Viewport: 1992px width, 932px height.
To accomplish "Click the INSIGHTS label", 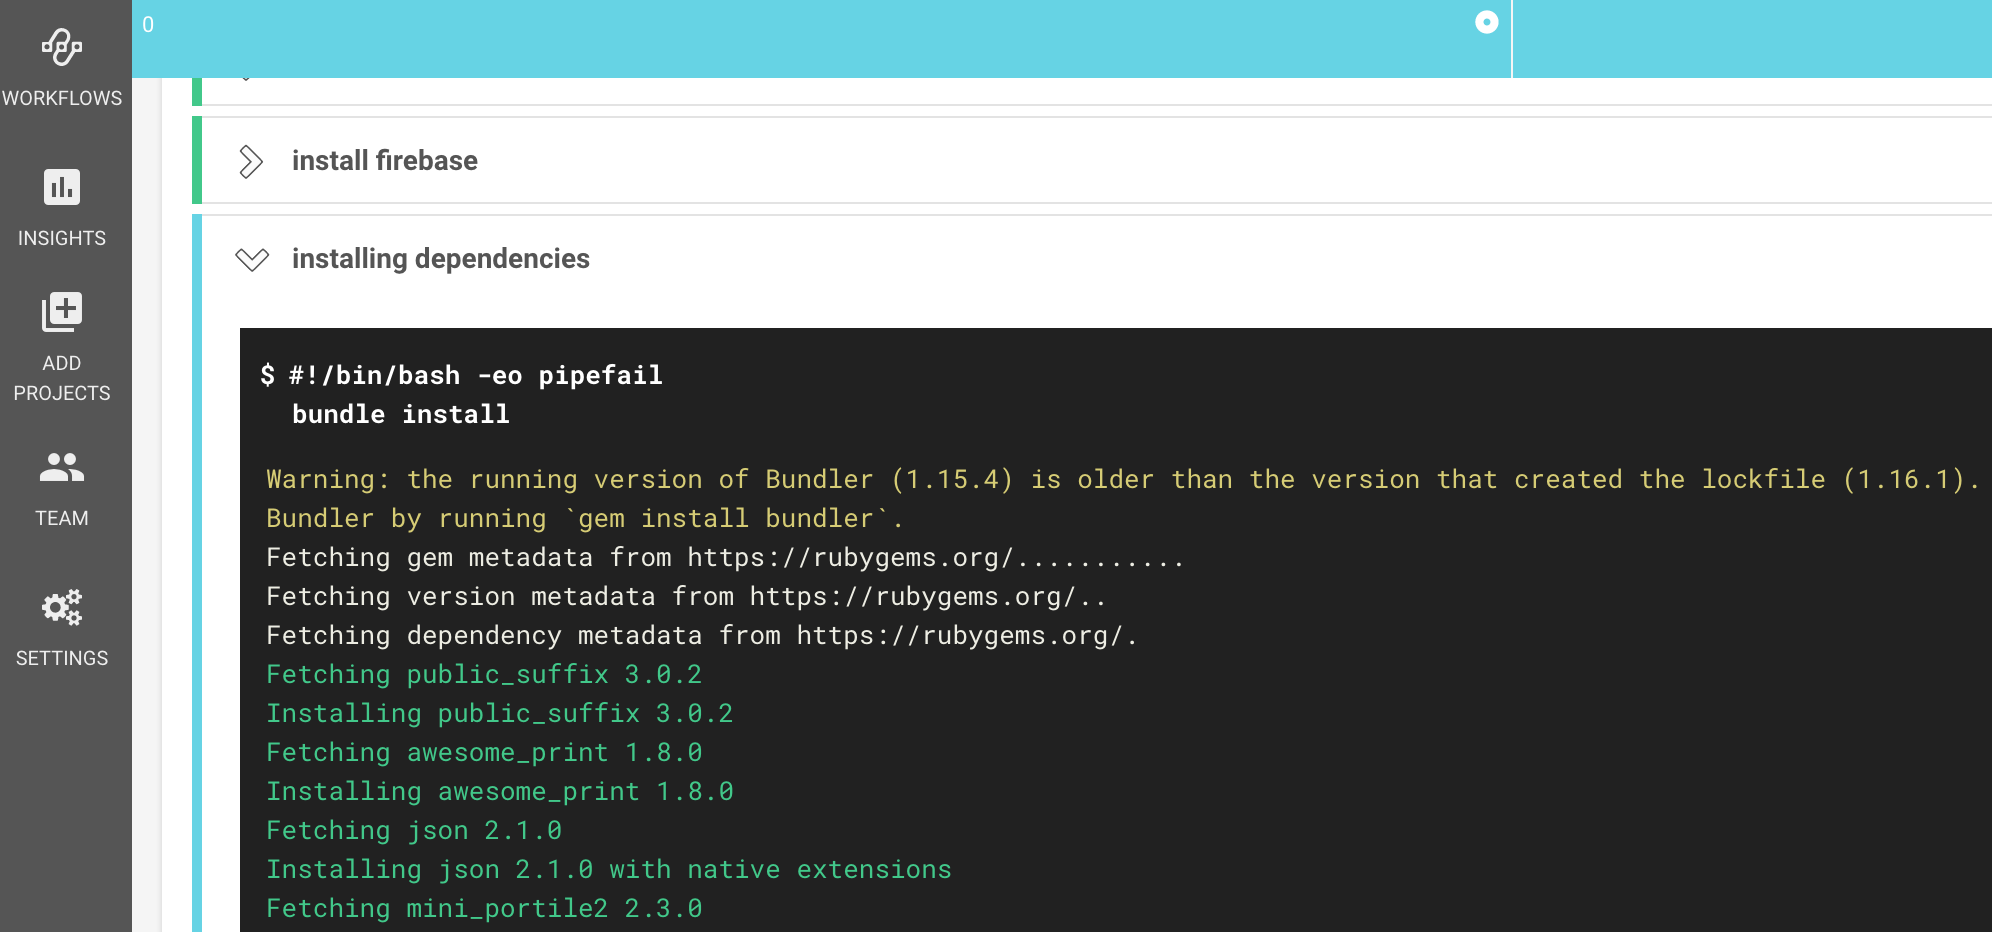I will pos(62,238).
